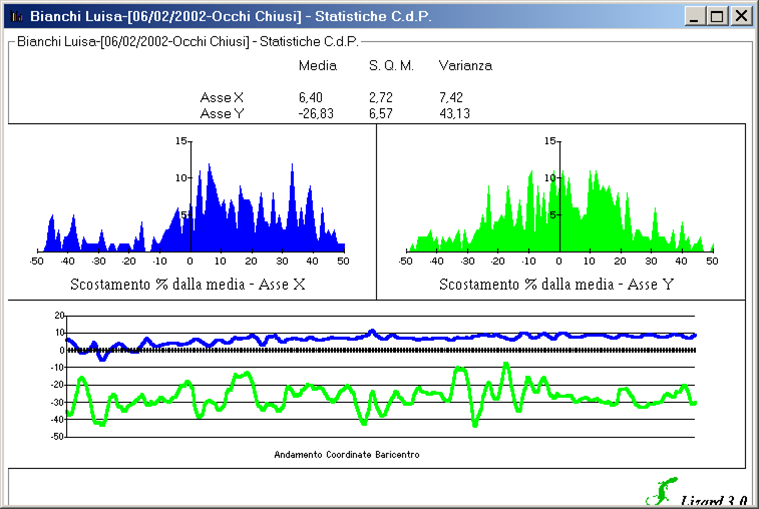Click the 'Scostamento % dalla media - Asse Y' caption

point(557,285)
